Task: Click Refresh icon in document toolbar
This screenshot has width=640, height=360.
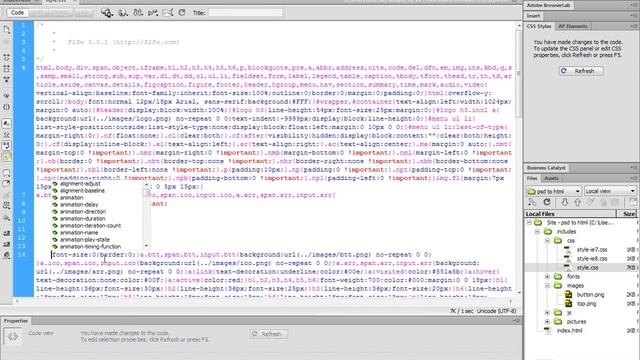Action: point(182,13)
